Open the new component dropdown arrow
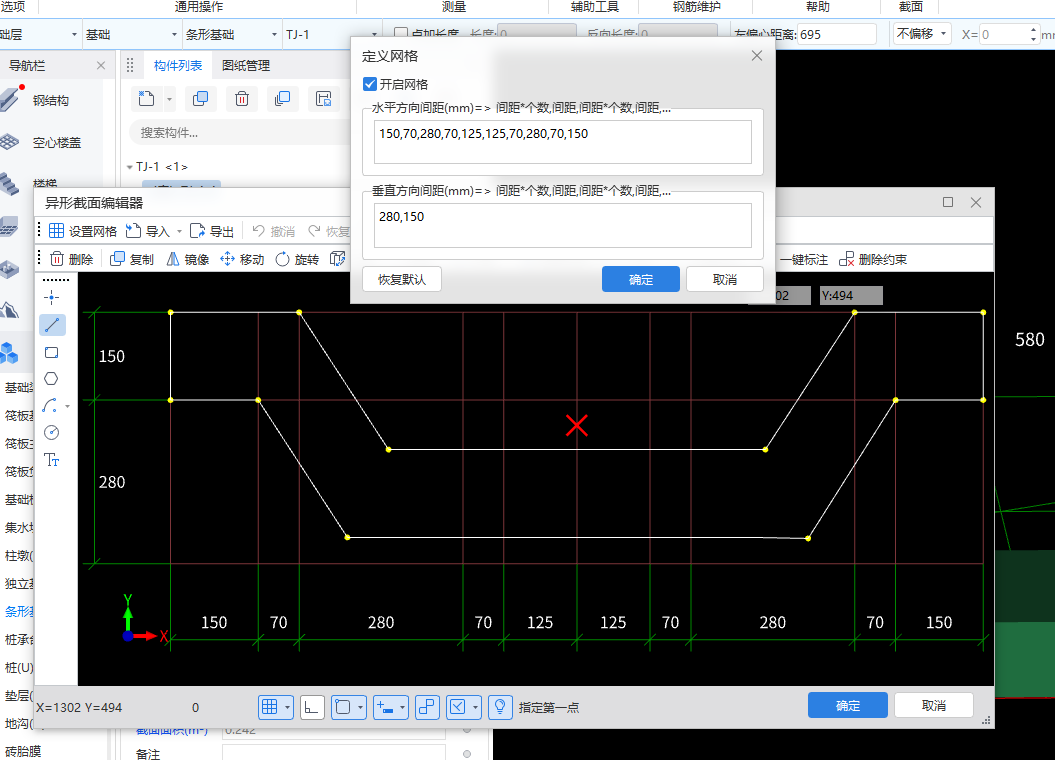This screenshot has width=1055, height=760. 169,100
